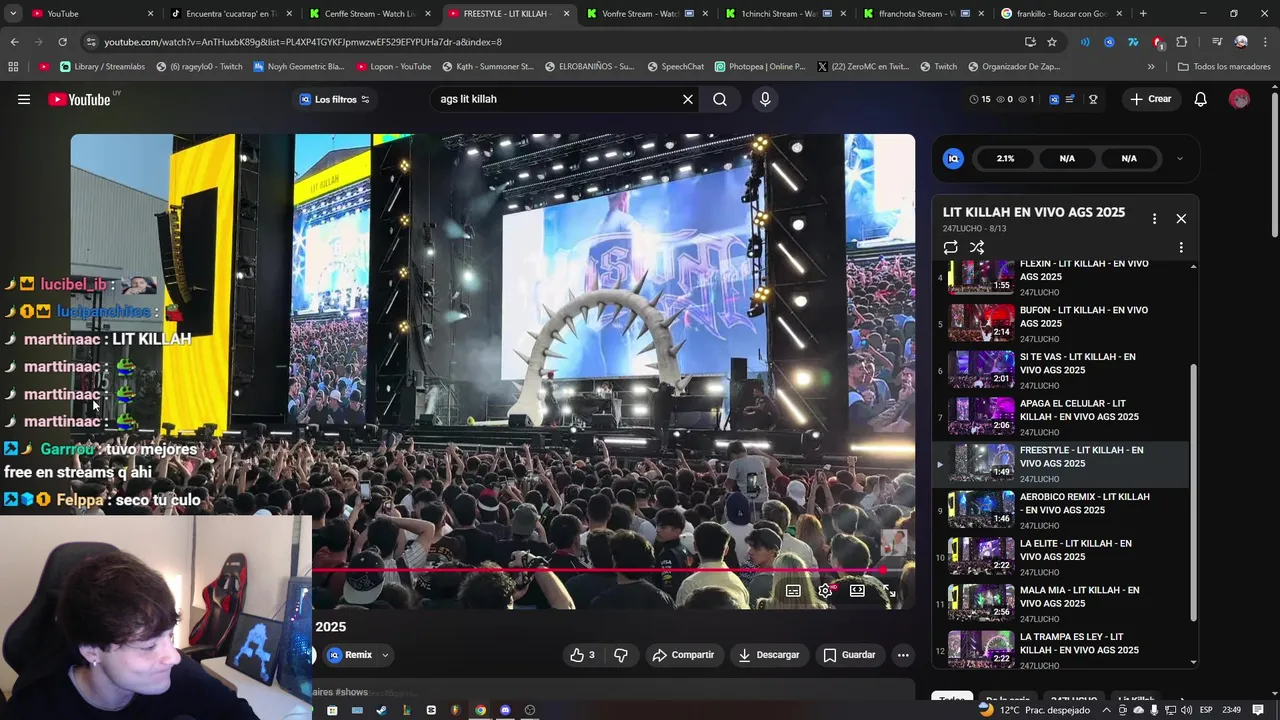Viewport: 1280px width, 720px height.
Task: Open the browser tab search dropdown
Action: tap(12, 14)
